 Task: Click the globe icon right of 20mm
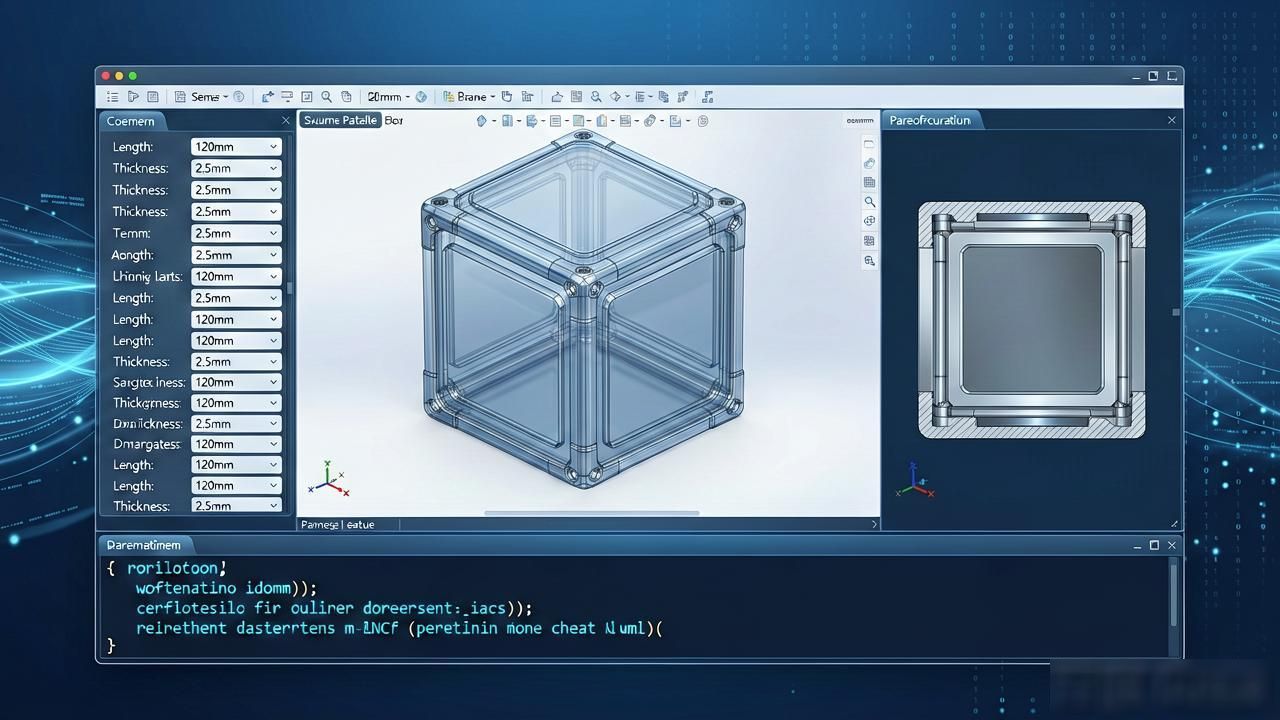pyautogui.click(x=421, y=97)
